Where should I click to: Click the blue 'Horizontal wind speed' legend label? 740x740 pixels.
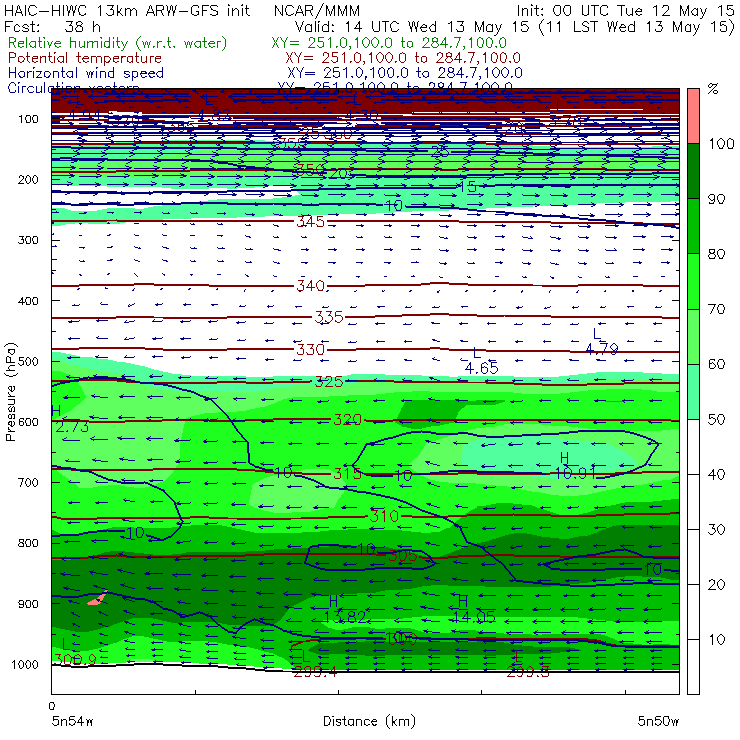pyautogui.click(x=86, y=73)
